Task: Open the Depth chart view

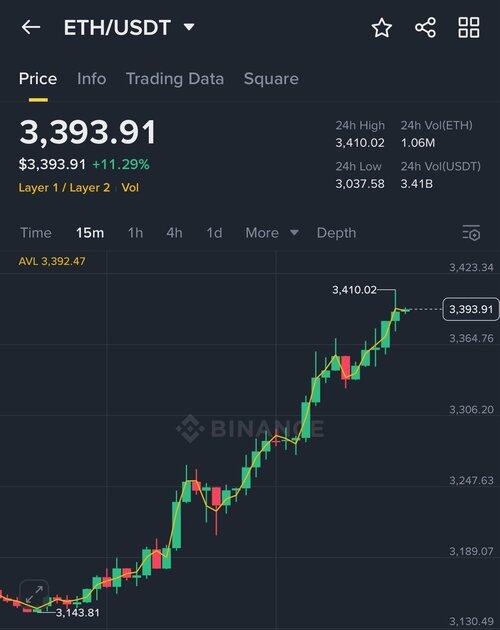Action: [x=336, y=233]
